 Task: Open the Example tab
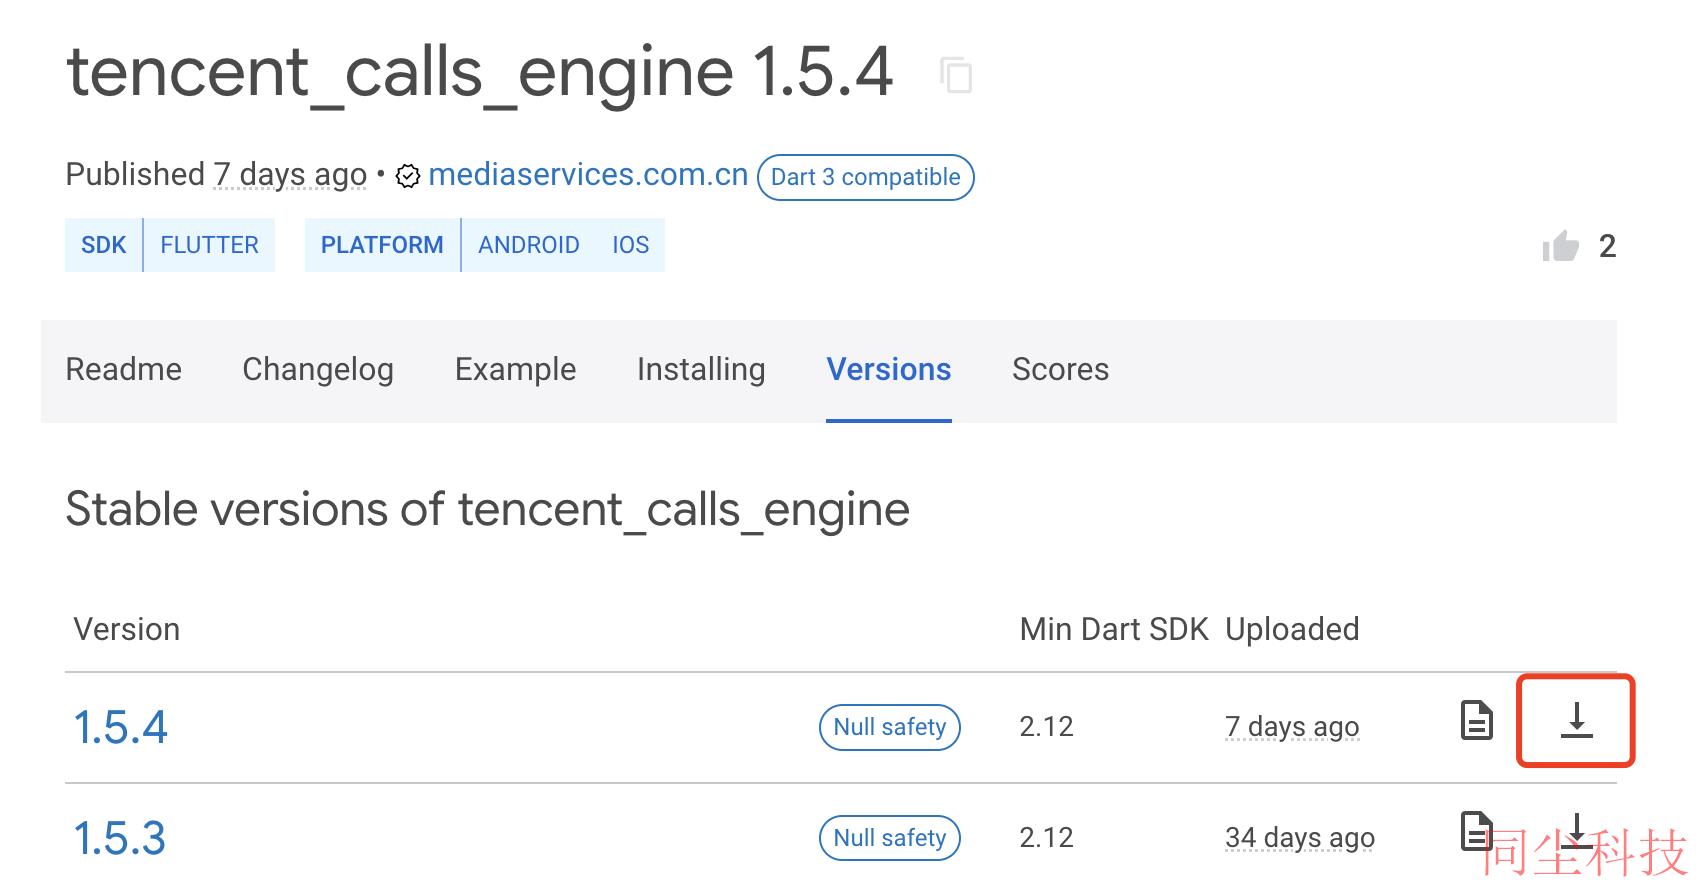point(515,370)
